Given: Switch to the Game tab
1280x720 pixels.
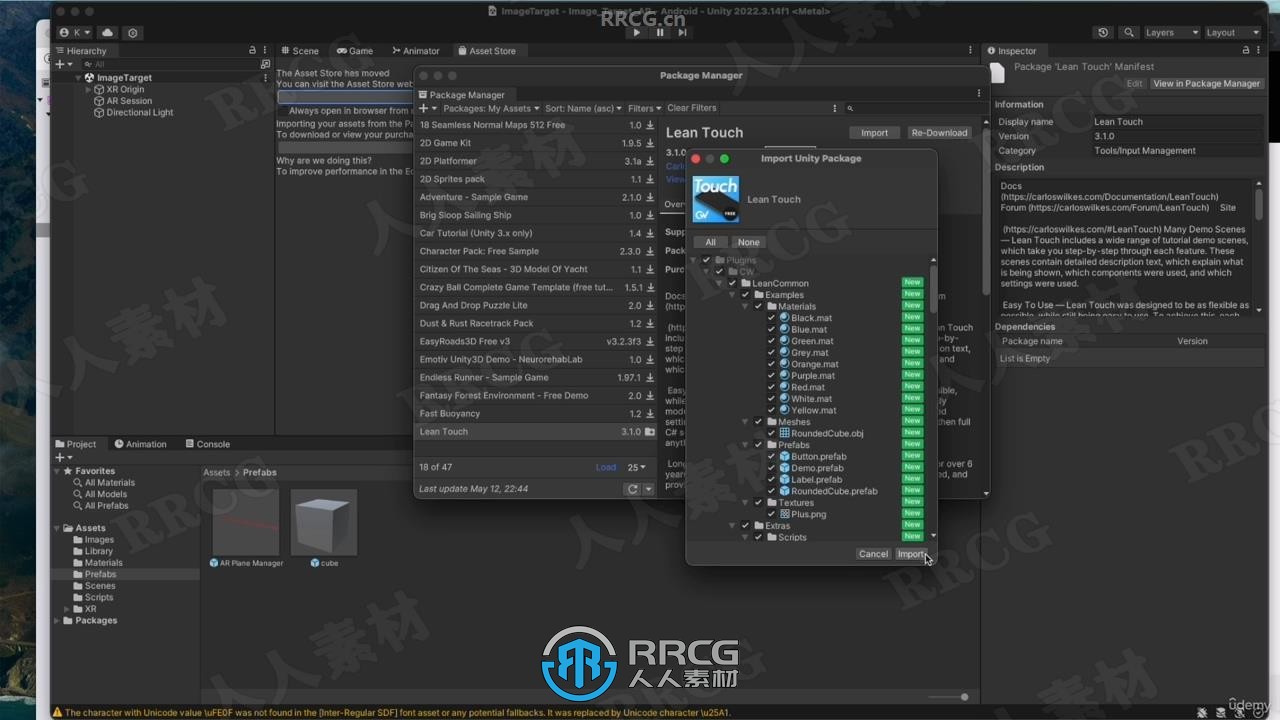Looking at the screenshot, I should point(355,51).
